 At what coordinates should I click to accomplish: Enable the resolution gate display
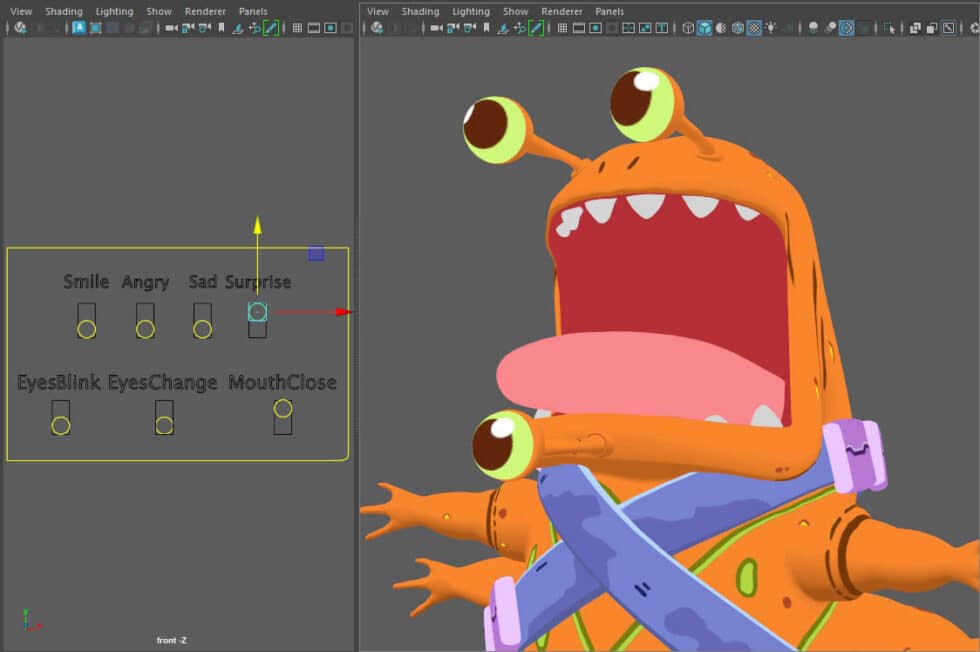point(597,29)
